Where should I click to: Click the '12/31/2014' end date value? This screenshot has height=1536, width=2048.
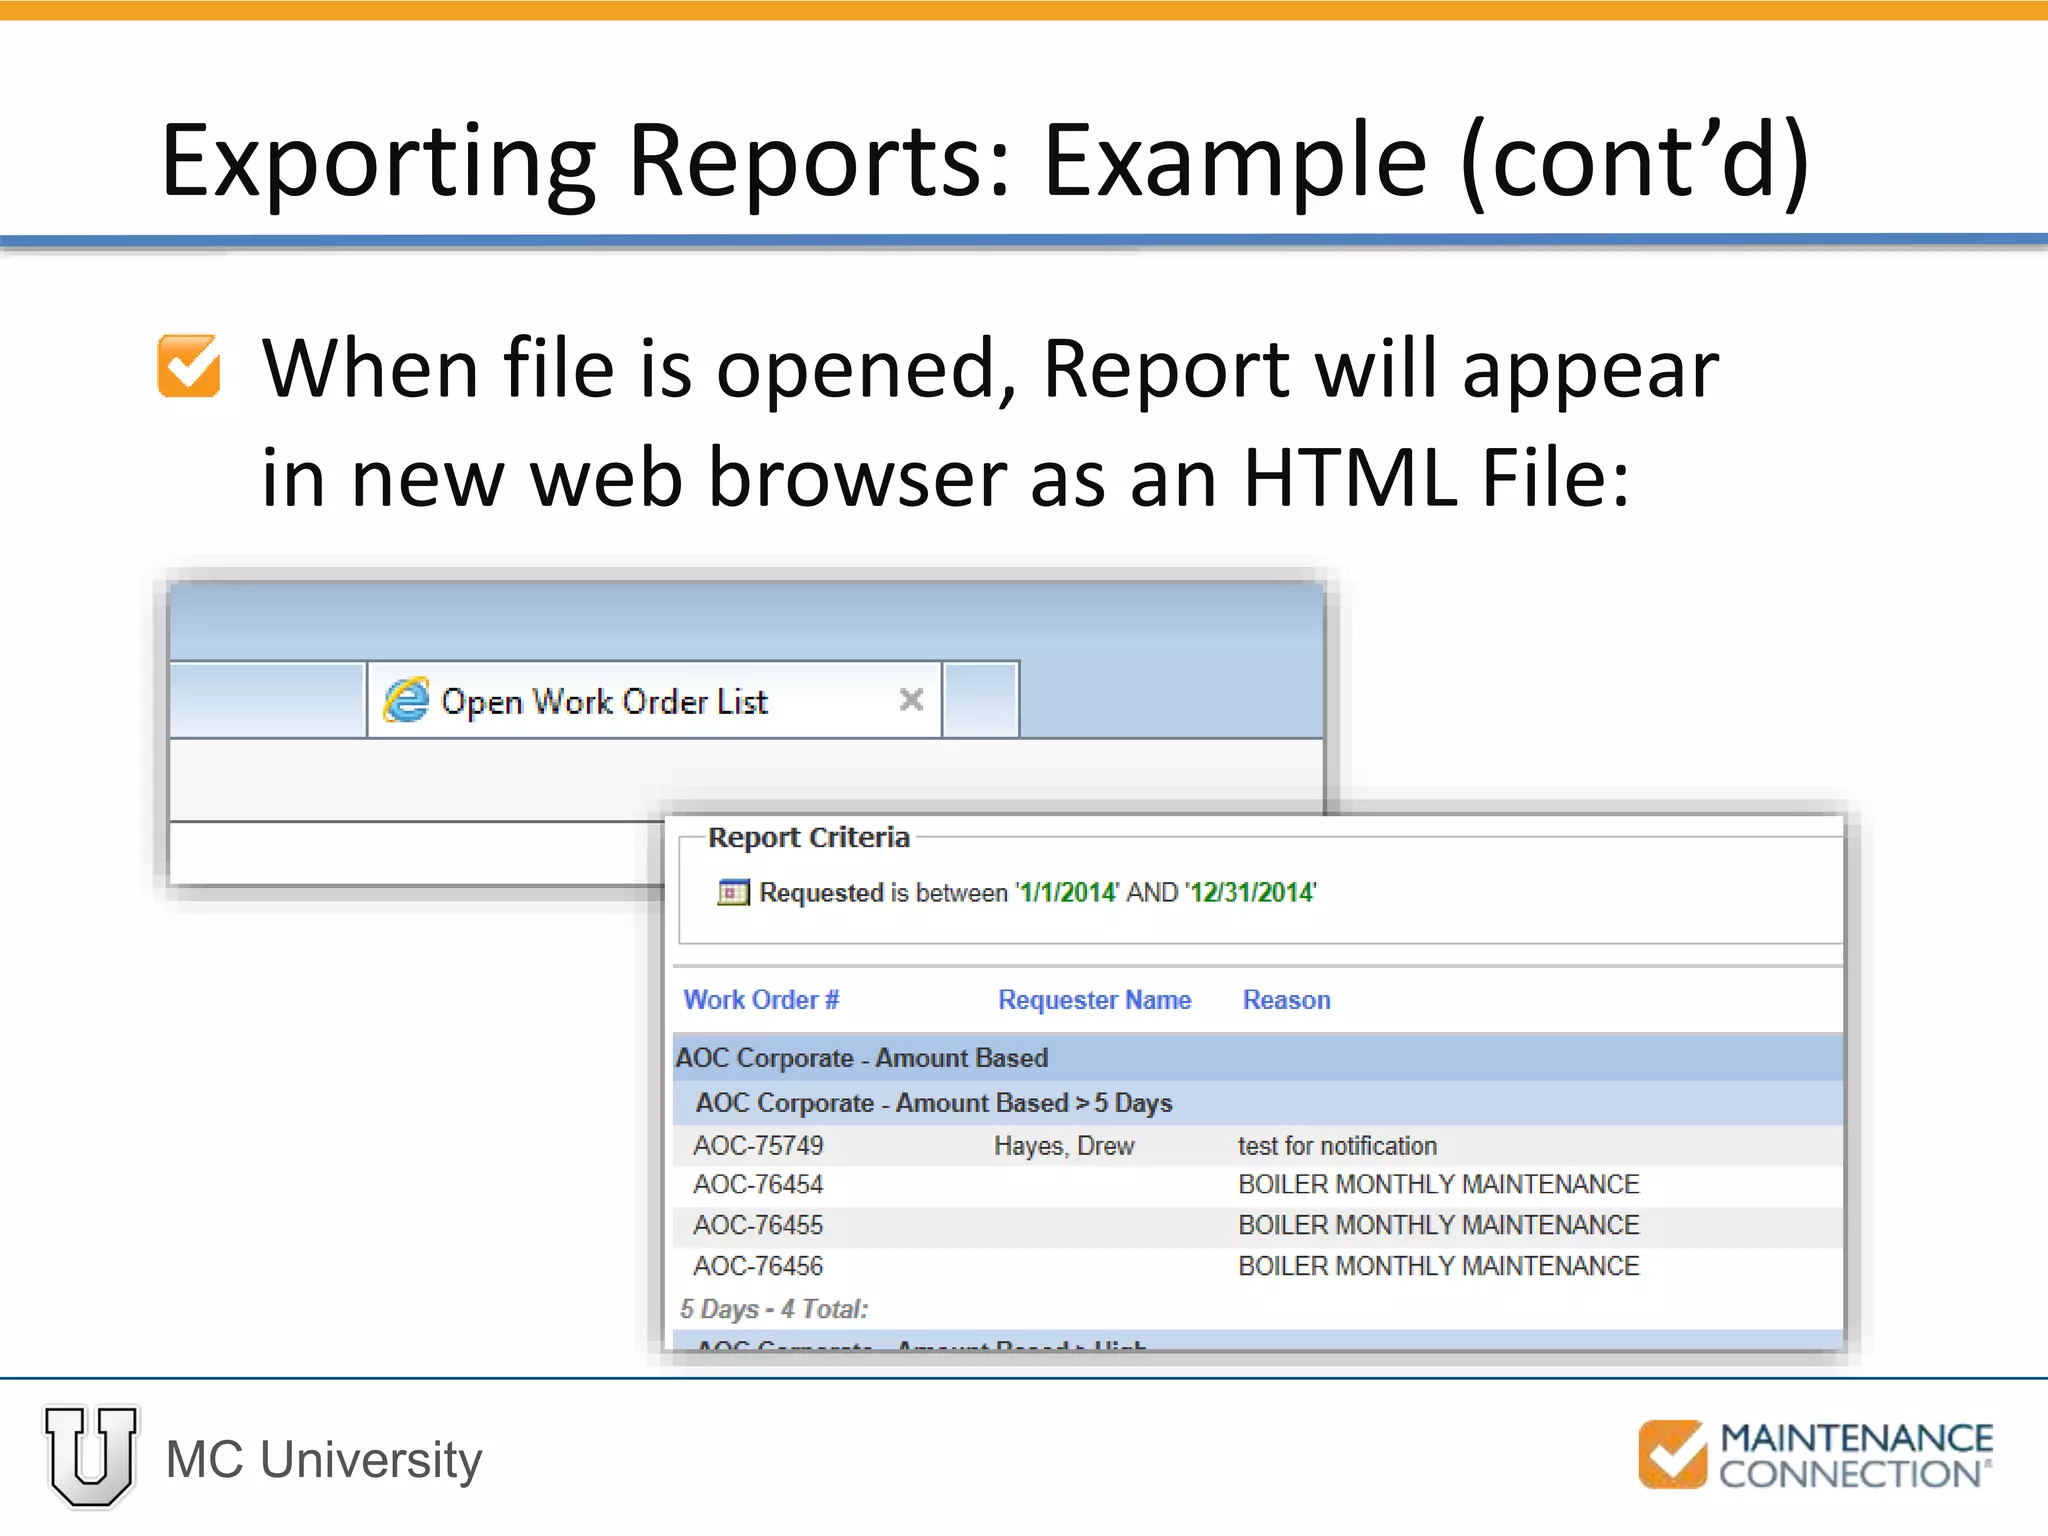(1251, 892)
